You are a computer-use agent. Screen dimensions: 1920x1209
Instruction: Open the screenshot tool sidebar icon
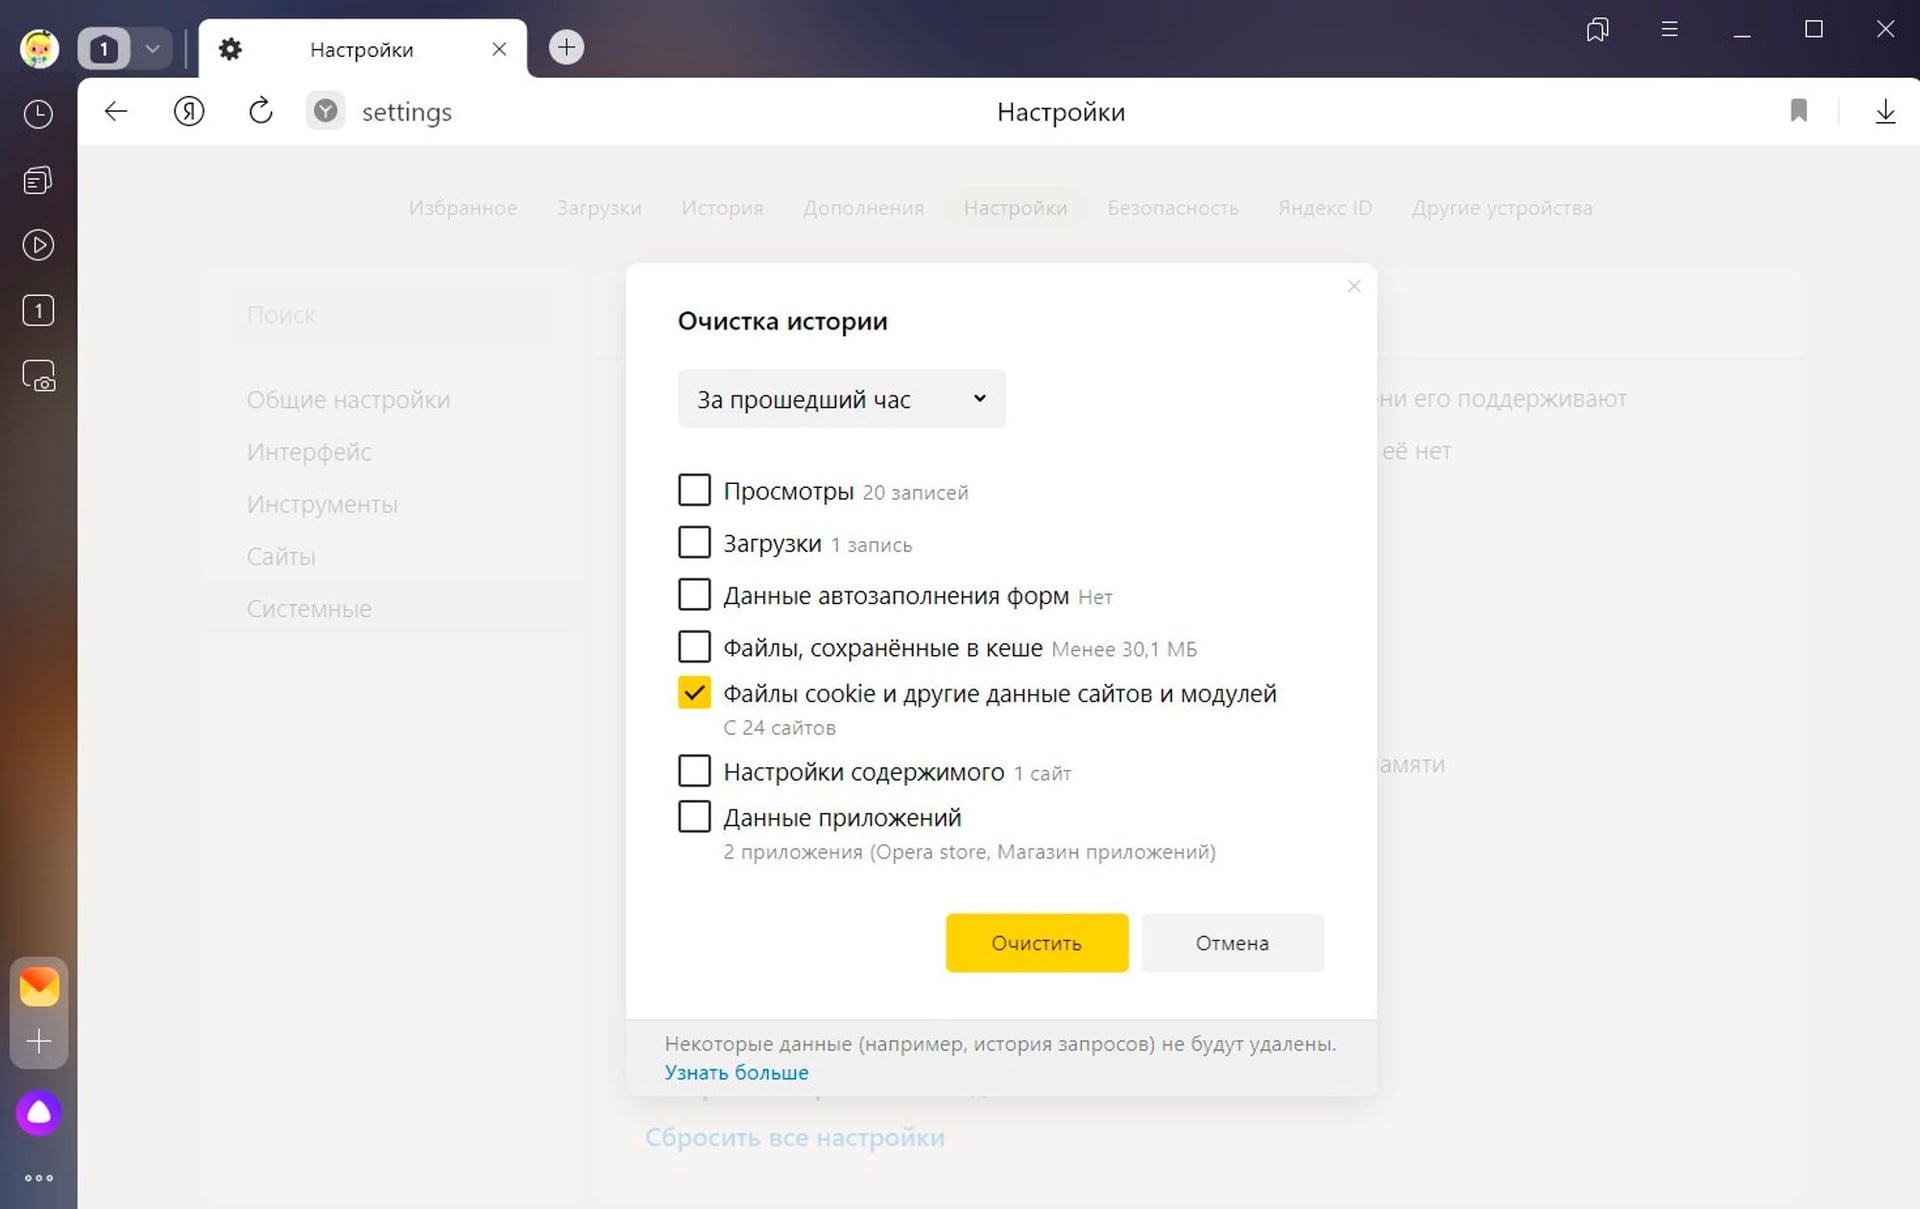[x=38, y=376]
